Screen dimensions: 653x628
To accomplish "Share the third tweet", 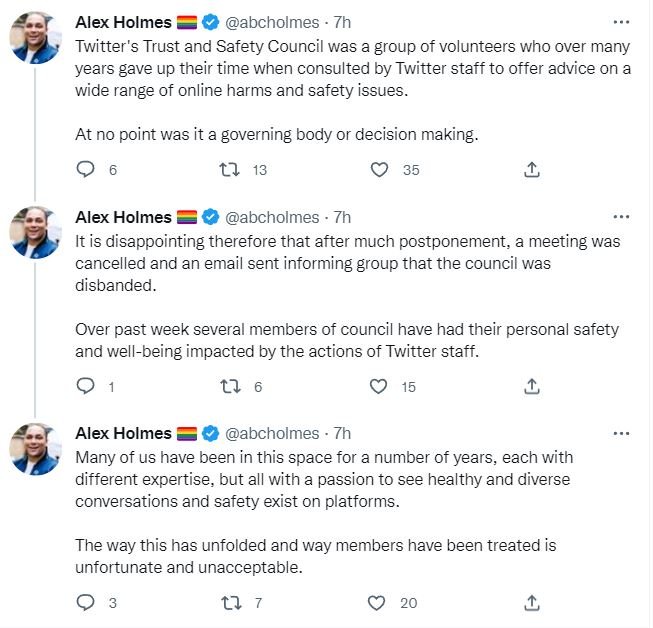I will pyautogui.click(x=532, y=602).
